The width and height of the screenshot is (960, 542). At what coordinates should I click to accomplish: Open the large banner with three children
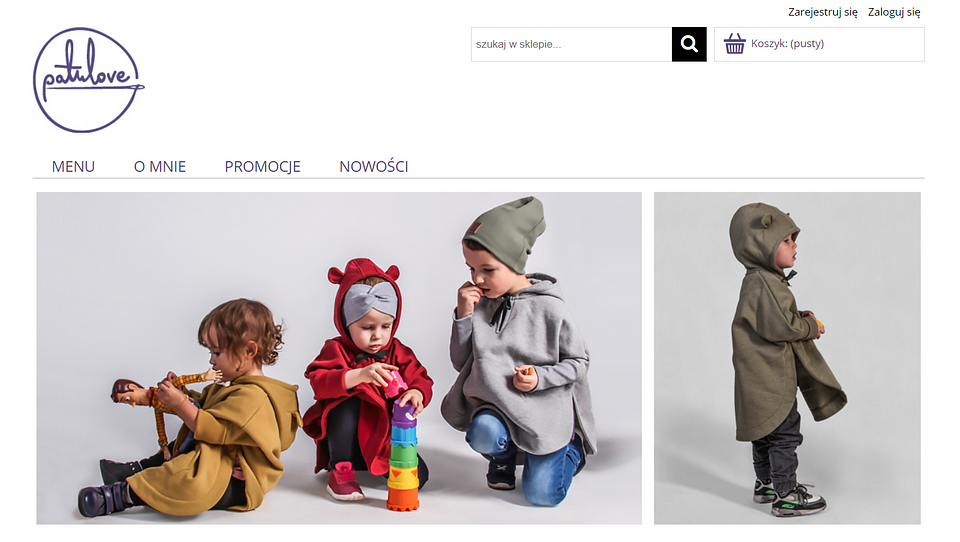pyautogui.click(x=339, y=358)
